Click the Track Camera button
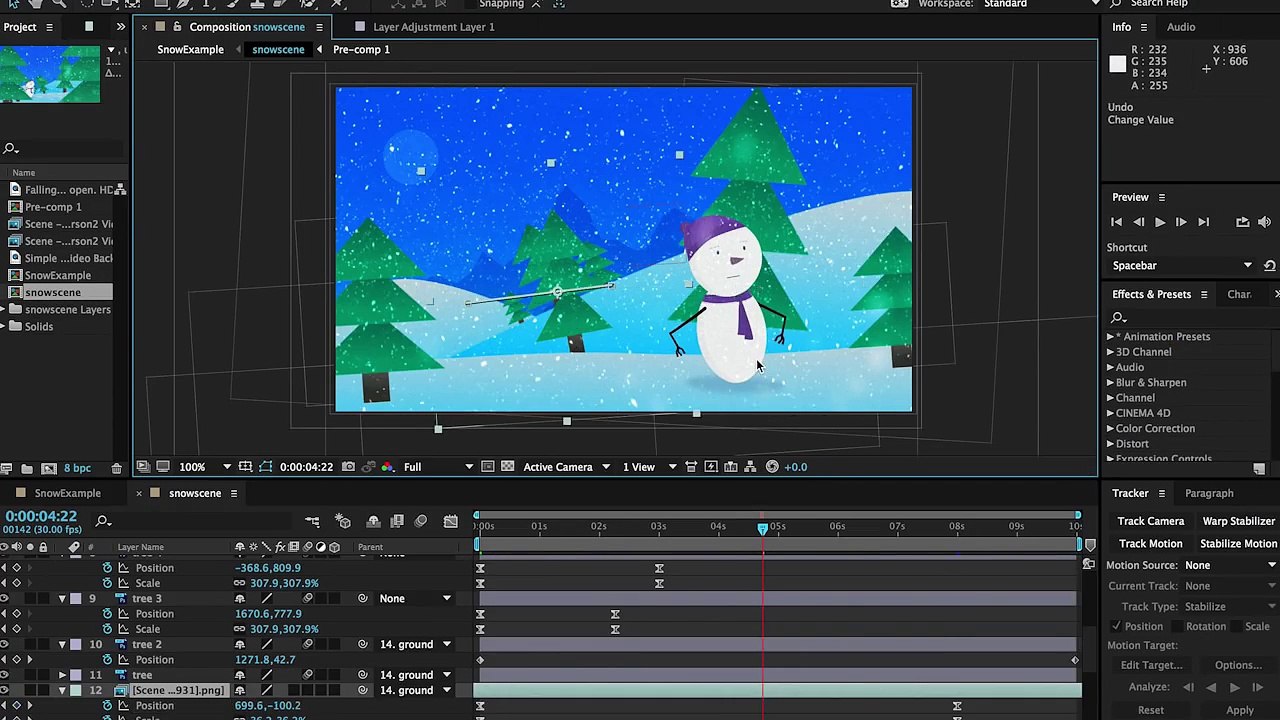The height and width of the screenshot is (720, 1280). [1151, 521]
